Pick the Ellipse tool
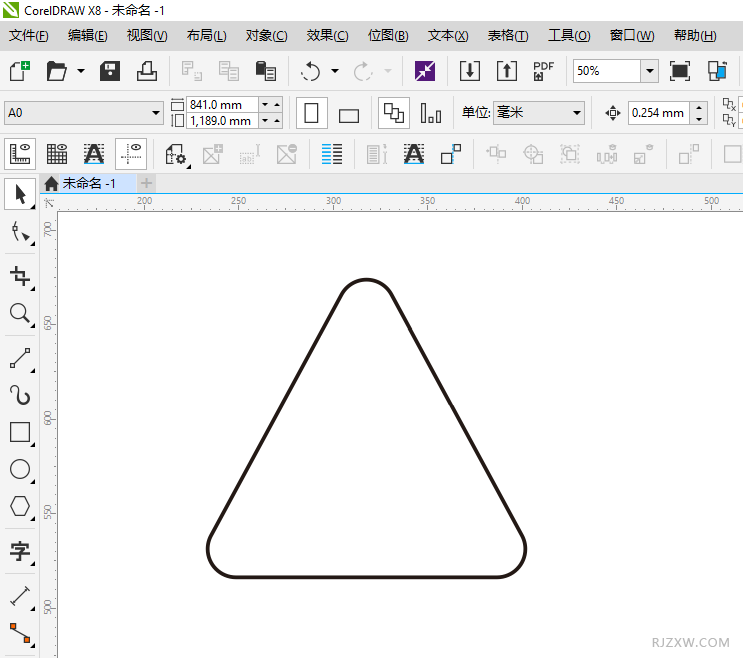Viewport: 743px width, 658px height. point(20,469)
